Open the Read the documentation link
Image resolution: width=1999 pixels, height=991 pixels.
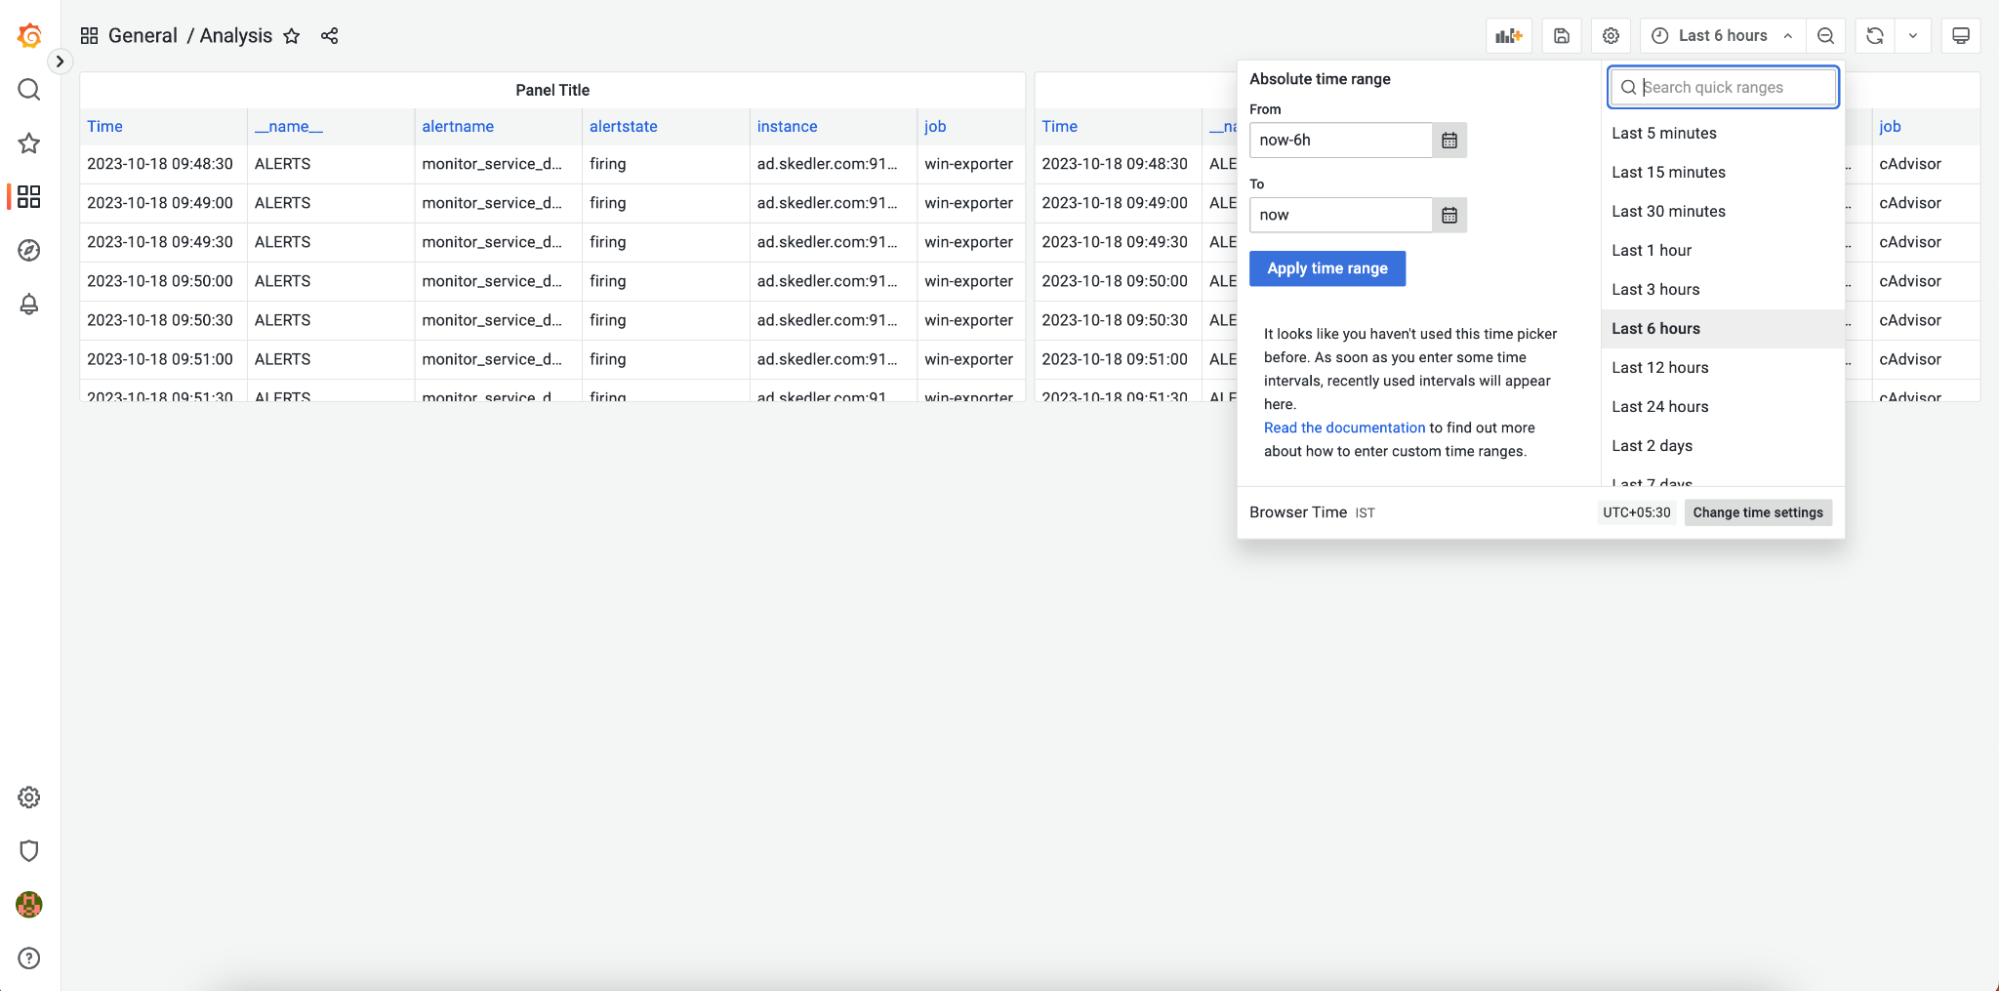[x=1344, y=427]
